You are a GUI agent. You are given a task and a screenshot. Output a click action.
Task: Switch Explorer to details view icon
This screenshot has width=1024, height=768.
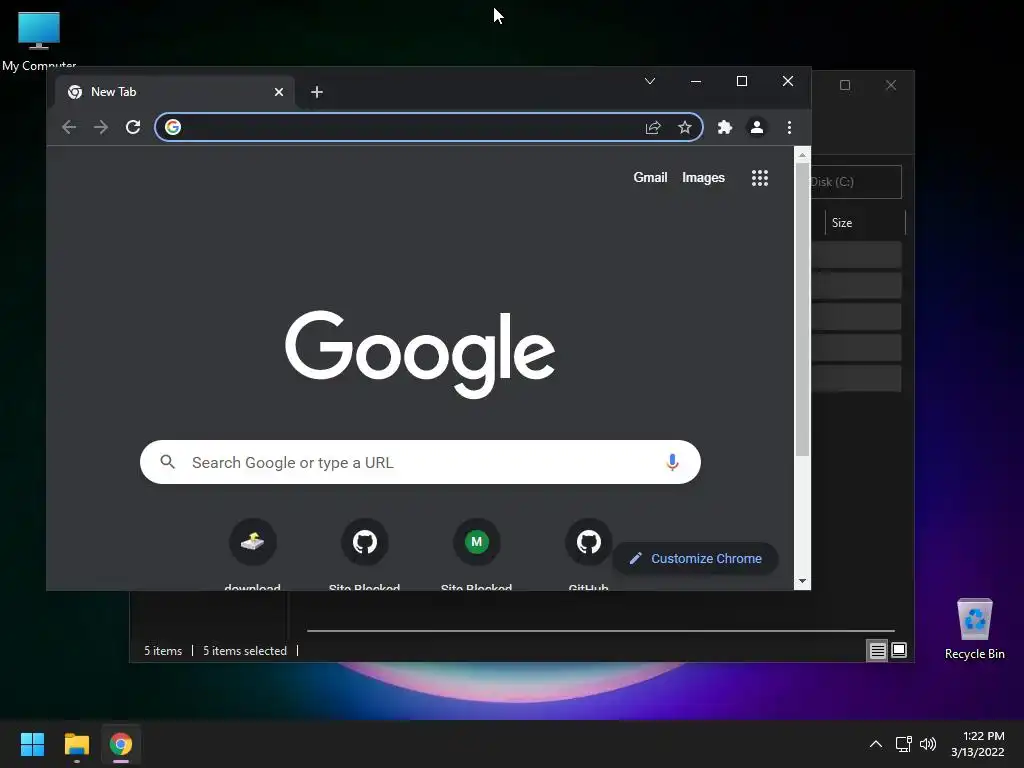pyautogui.click(x=877, y=650)
